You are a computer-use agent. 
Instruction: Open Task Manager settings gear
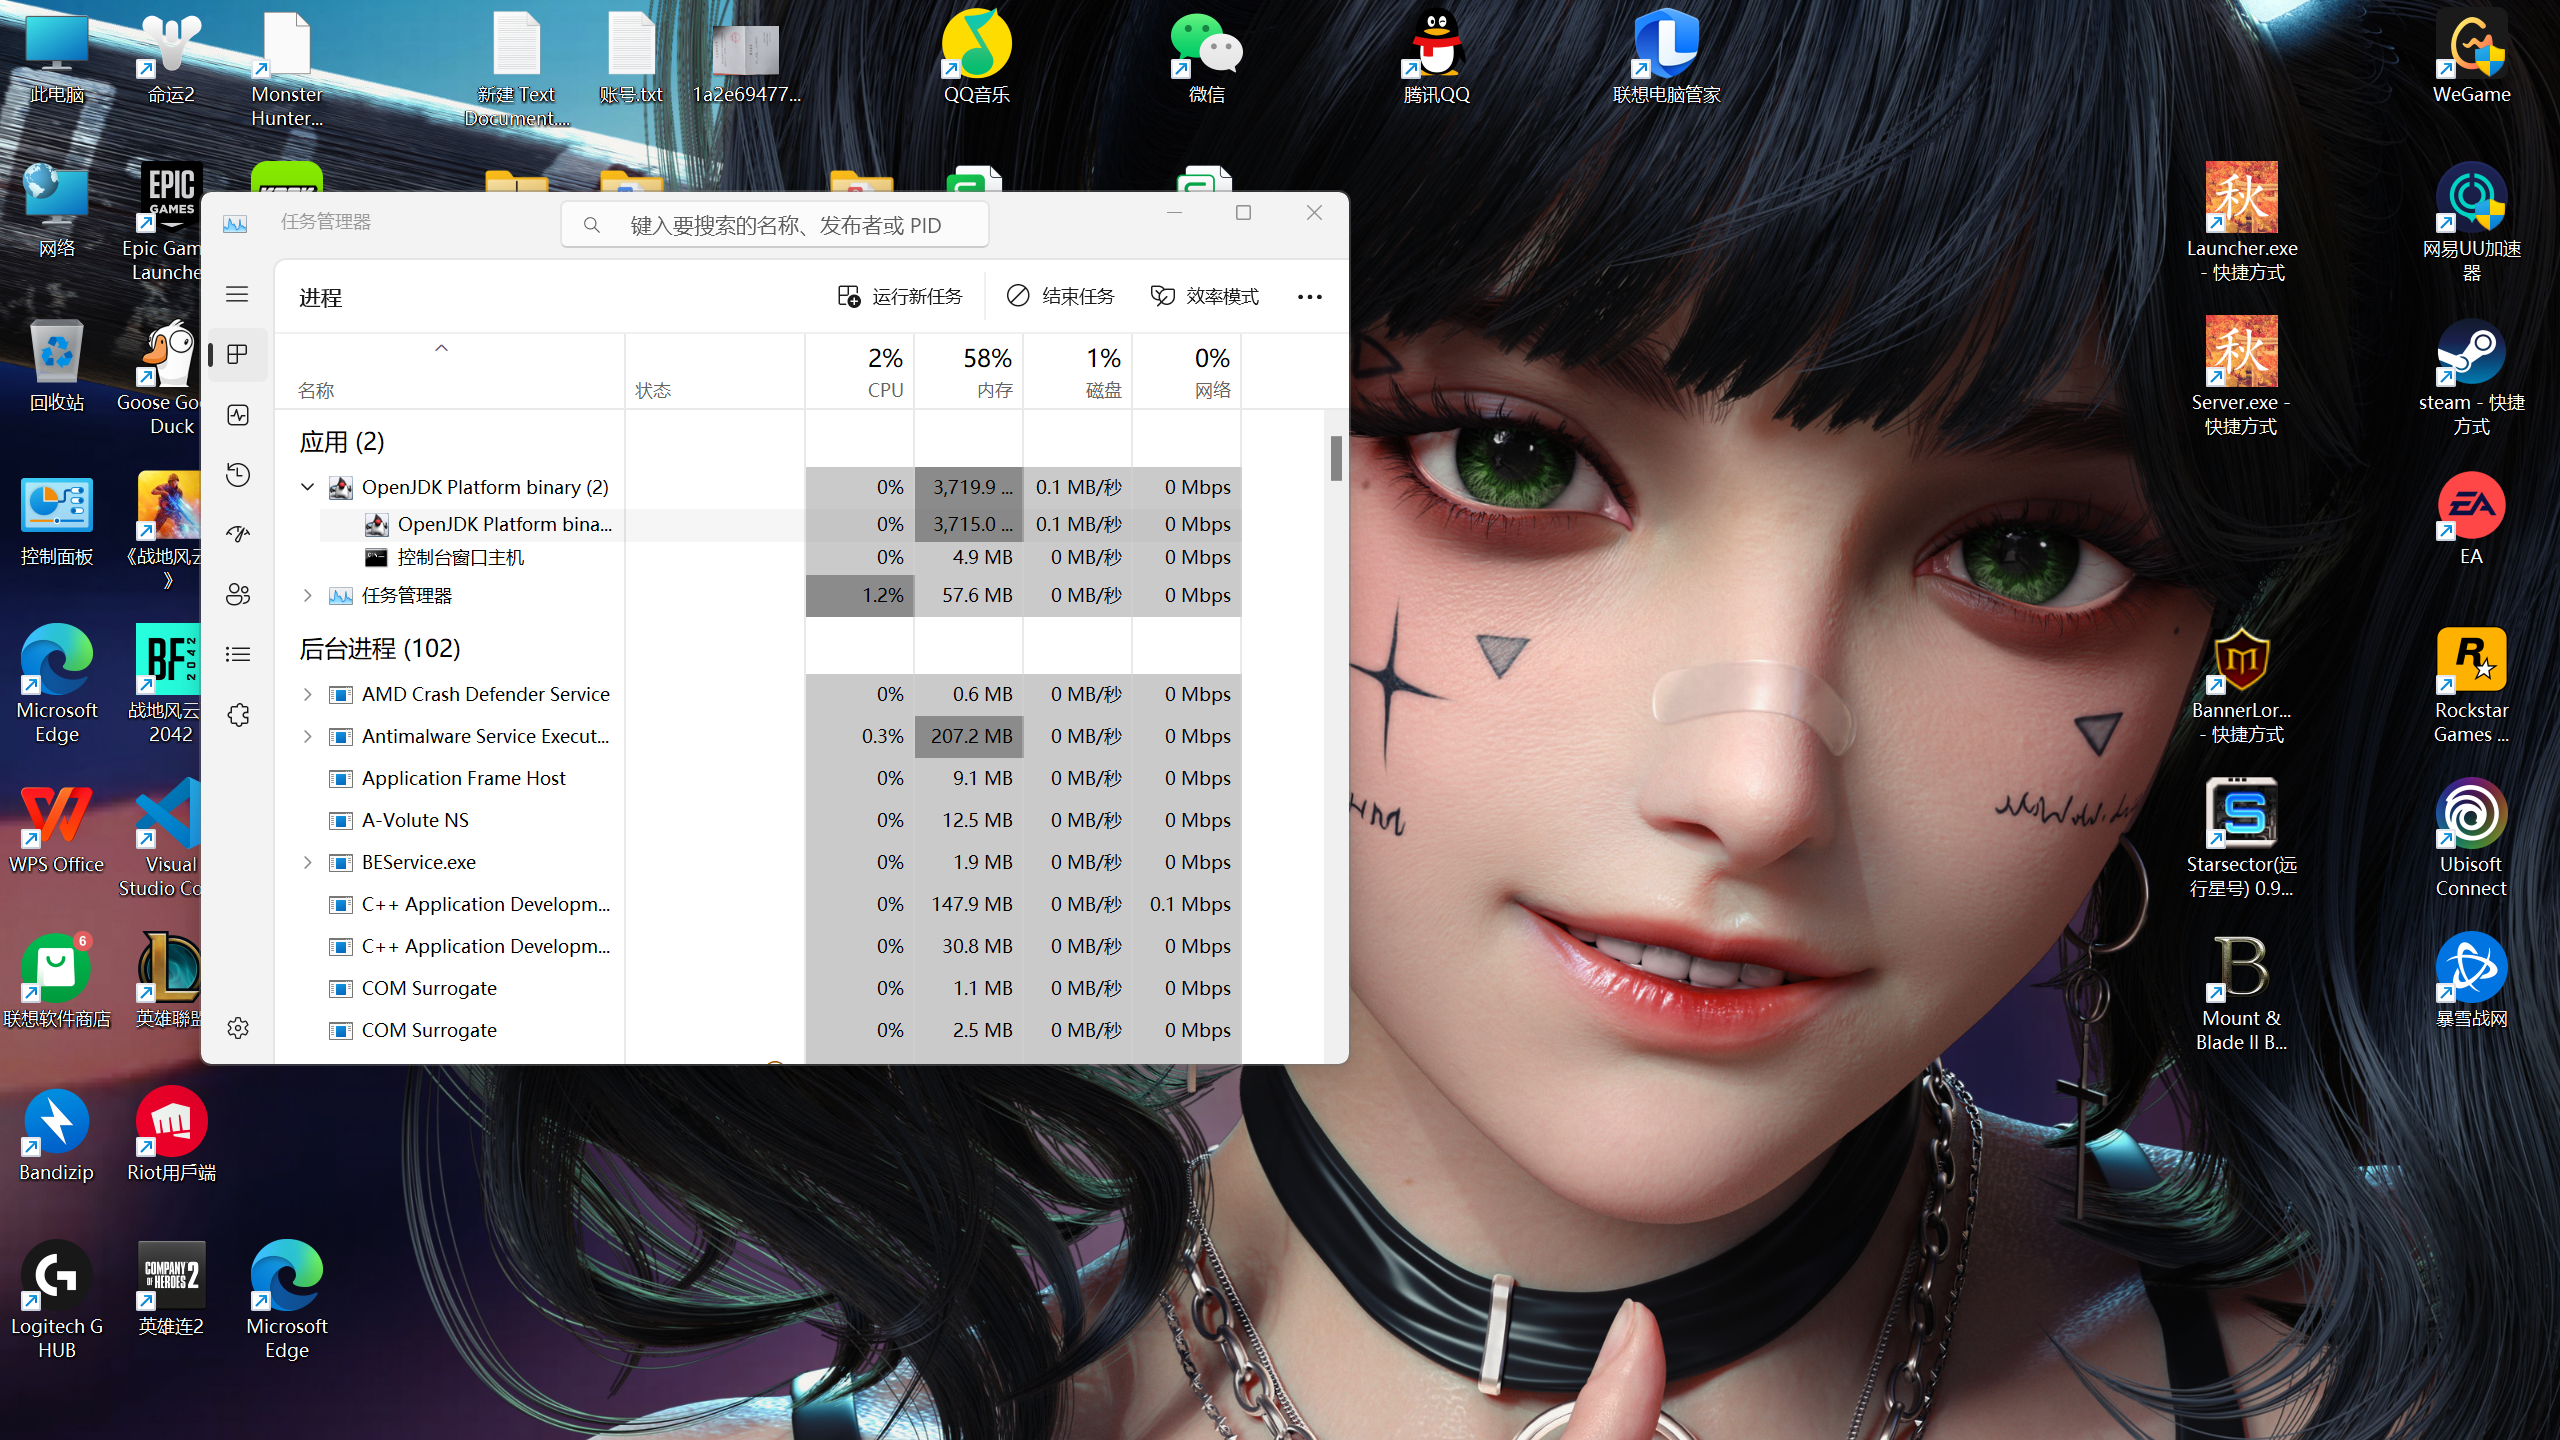238,1028
